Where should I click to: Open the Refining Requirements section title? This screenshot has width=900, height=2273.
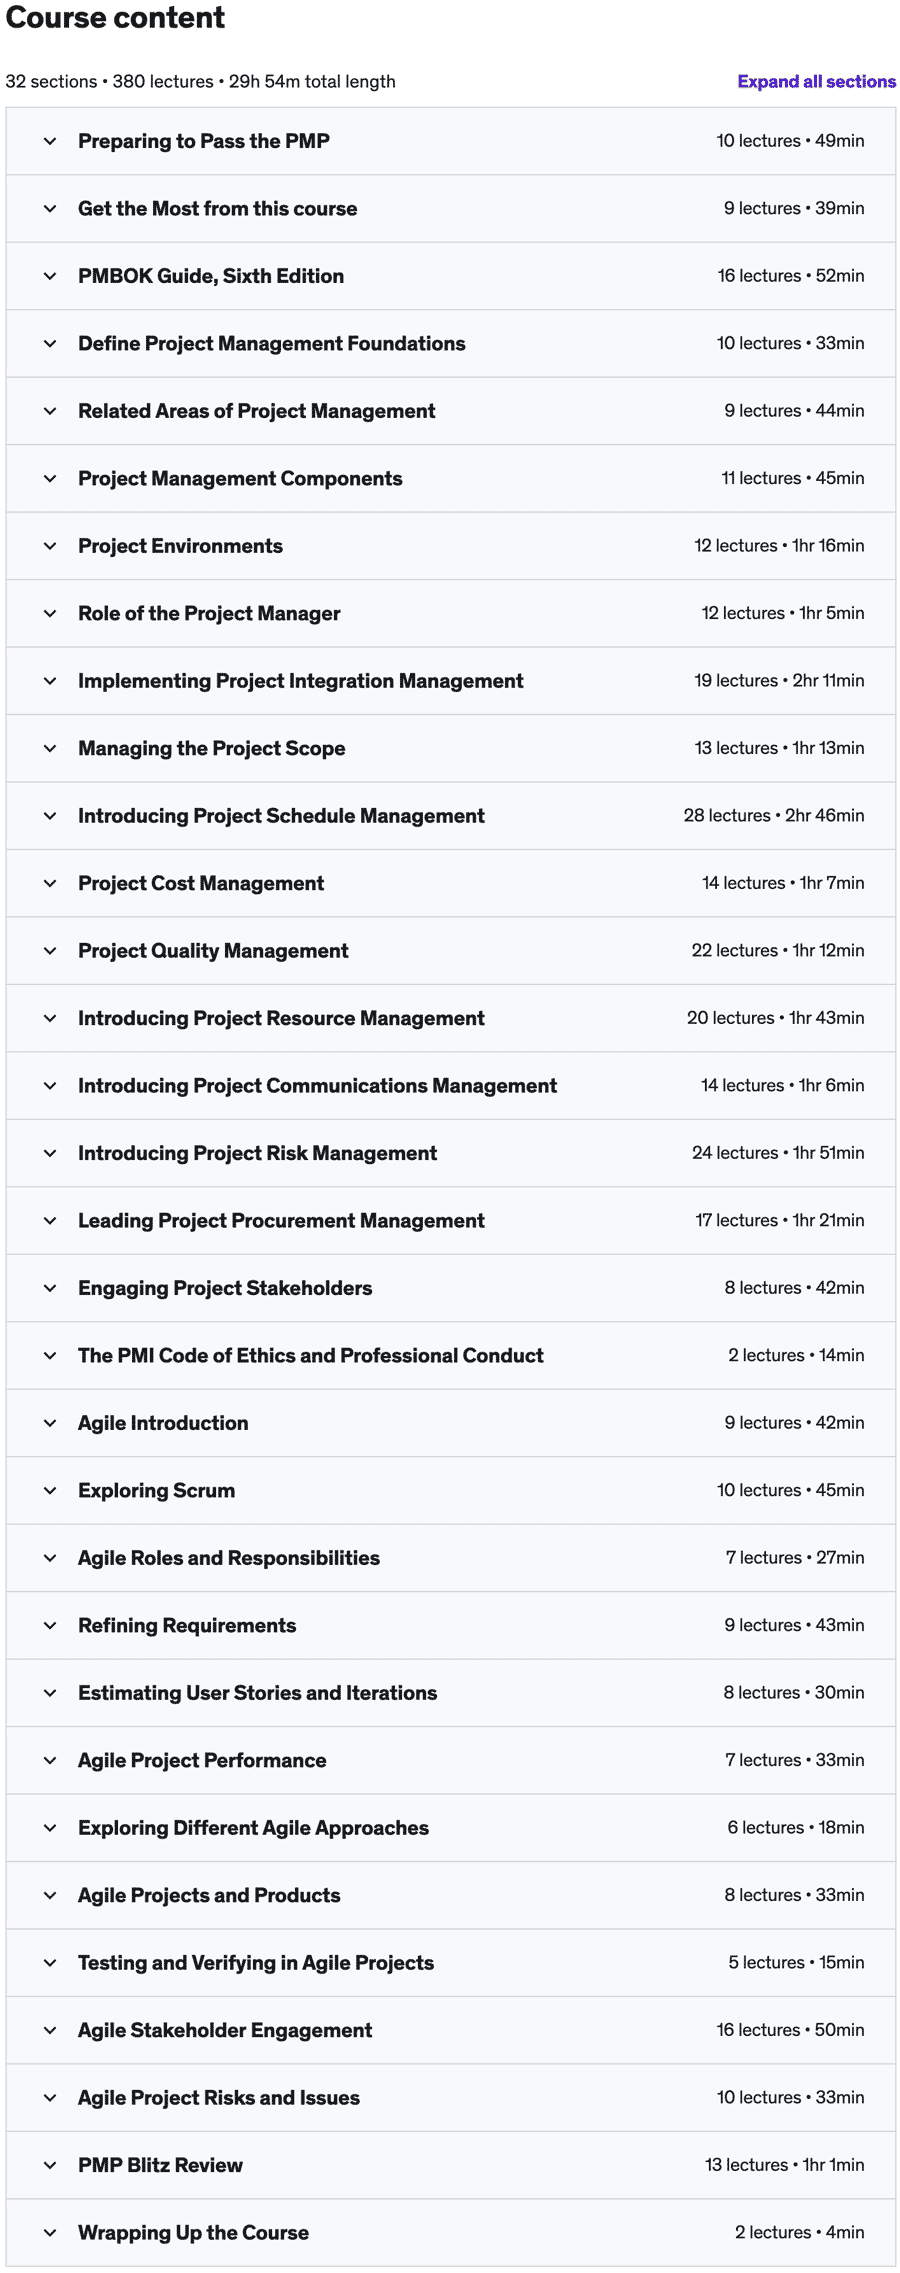(x=187, y=1626)
